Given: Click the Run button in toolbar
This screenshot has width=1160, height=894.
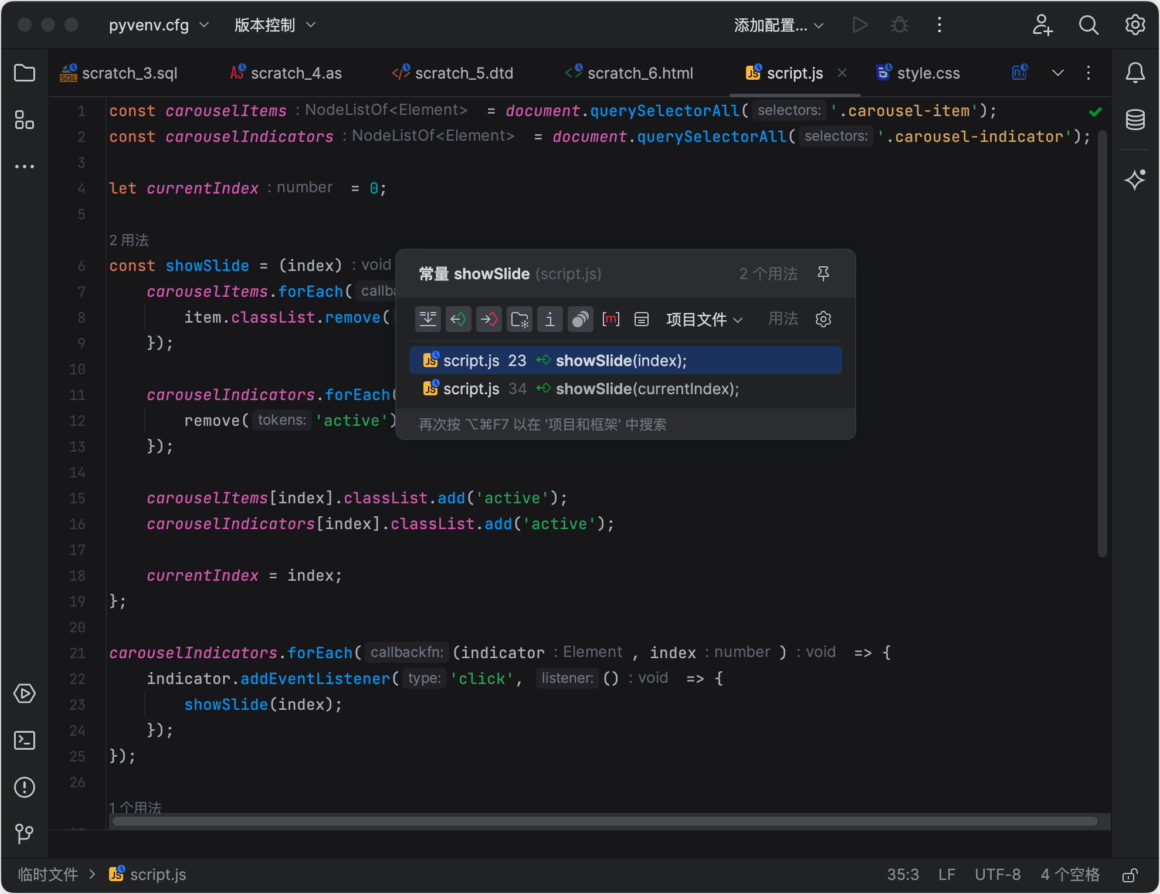Looking at the screenshot, I should 860,25.
